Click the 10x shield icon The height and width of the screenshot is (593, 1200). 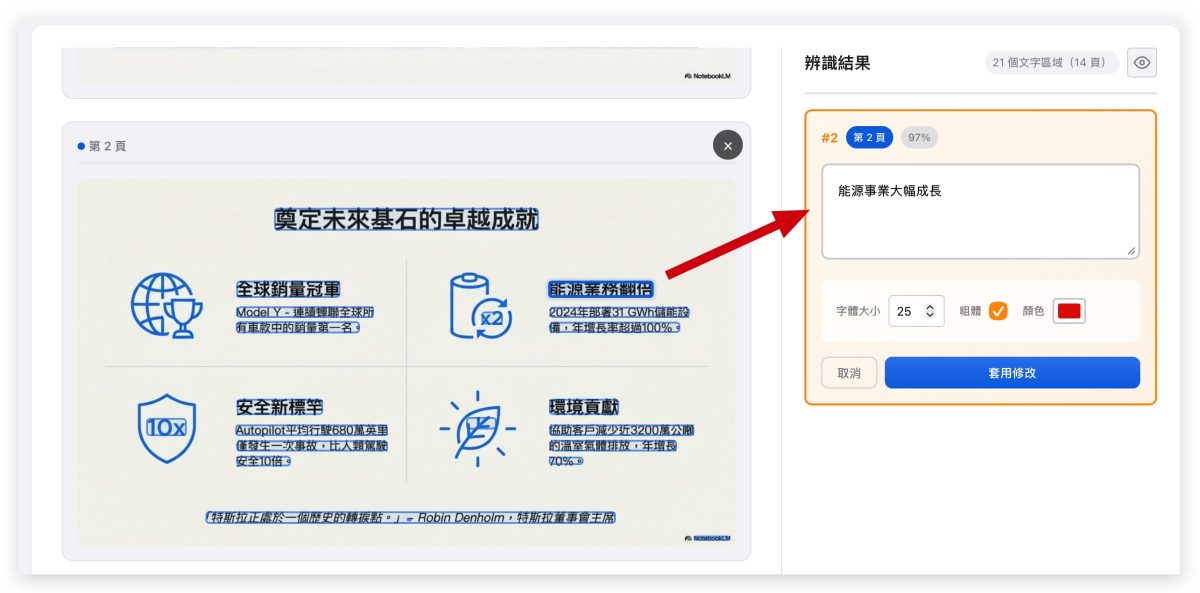pos(166,428)
